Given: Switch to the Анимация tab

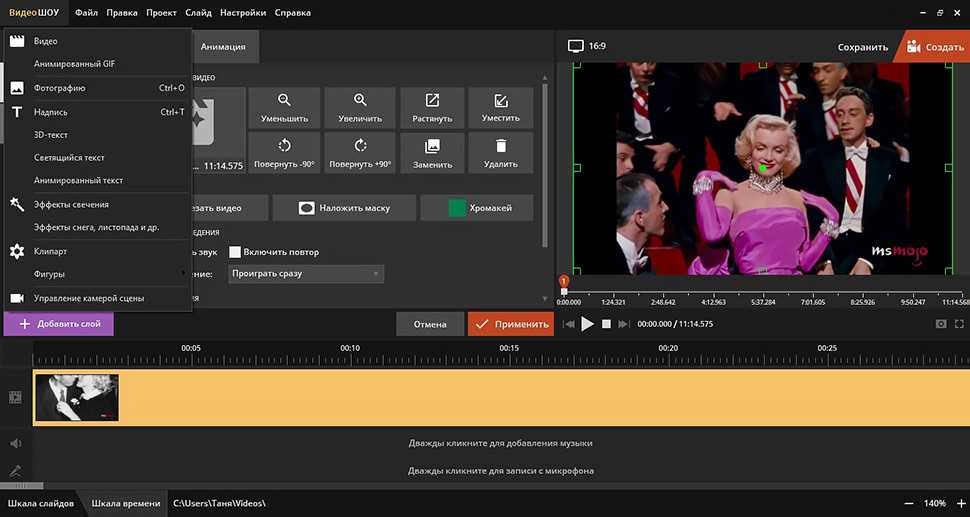Looking at the screenshot, I should coord(224,46).
